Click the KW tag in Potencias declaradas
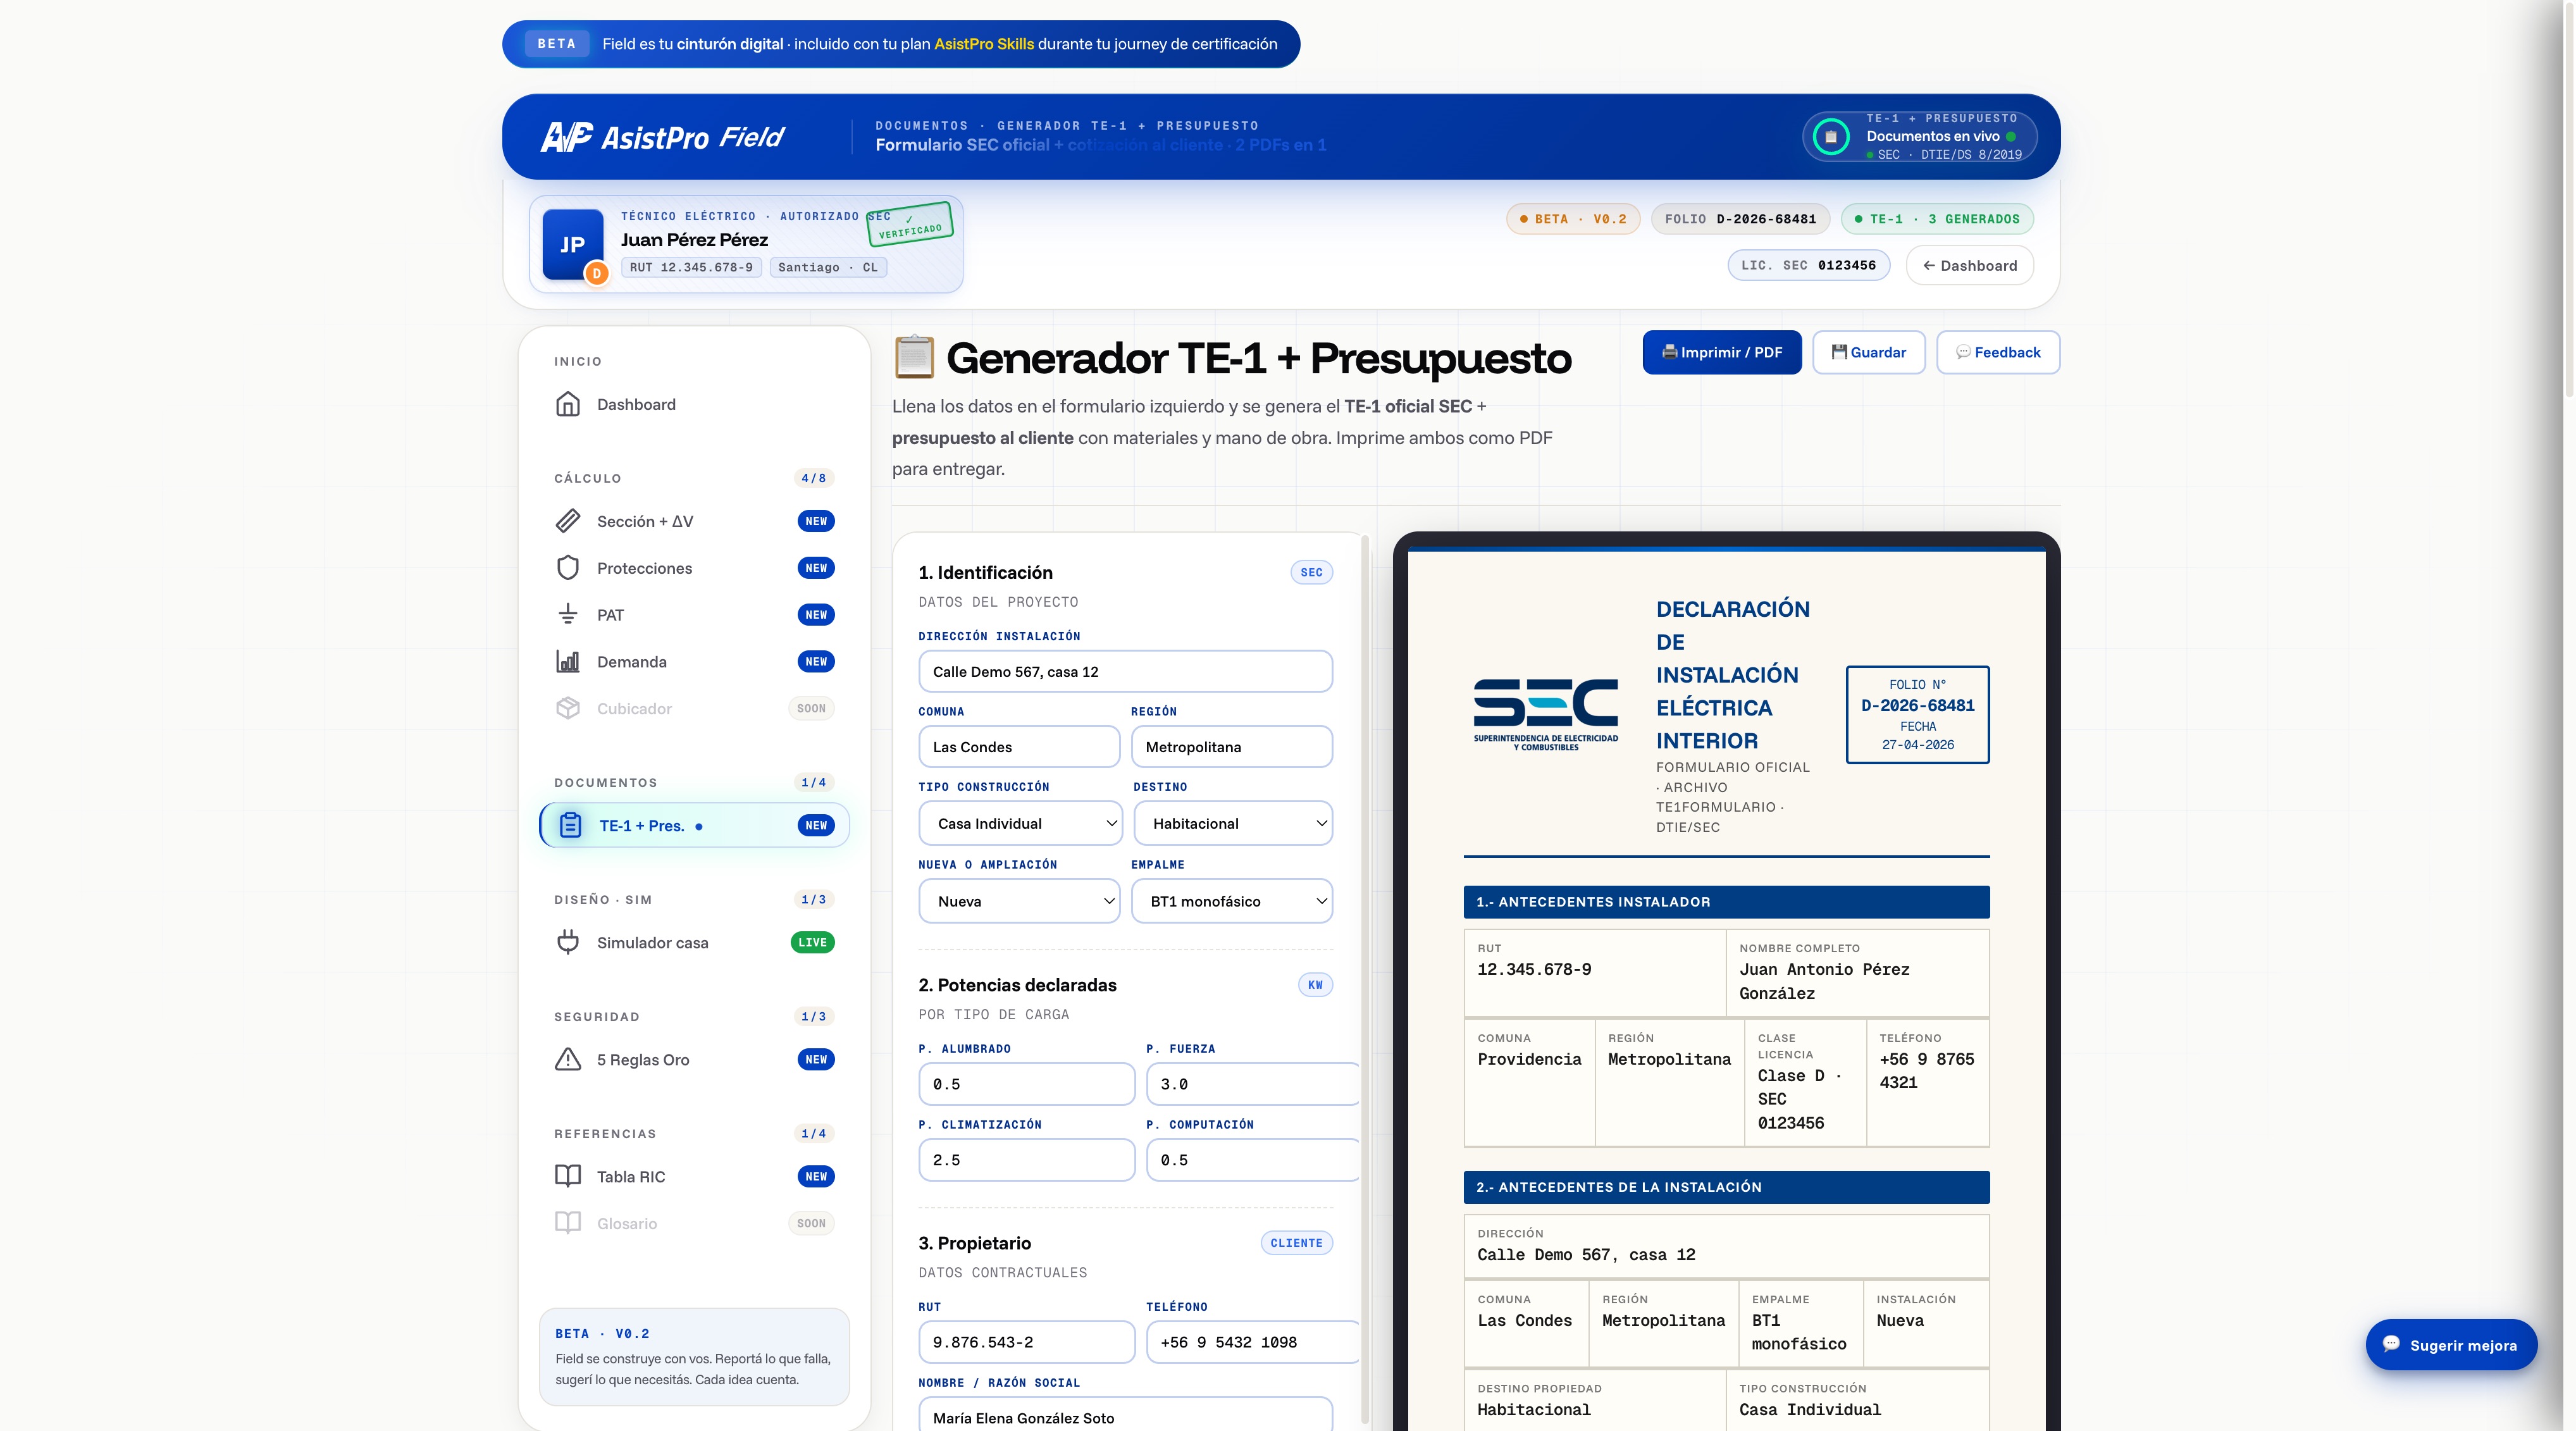The width and height of the screenshot is (2576, 1431). coord(1315,985)
